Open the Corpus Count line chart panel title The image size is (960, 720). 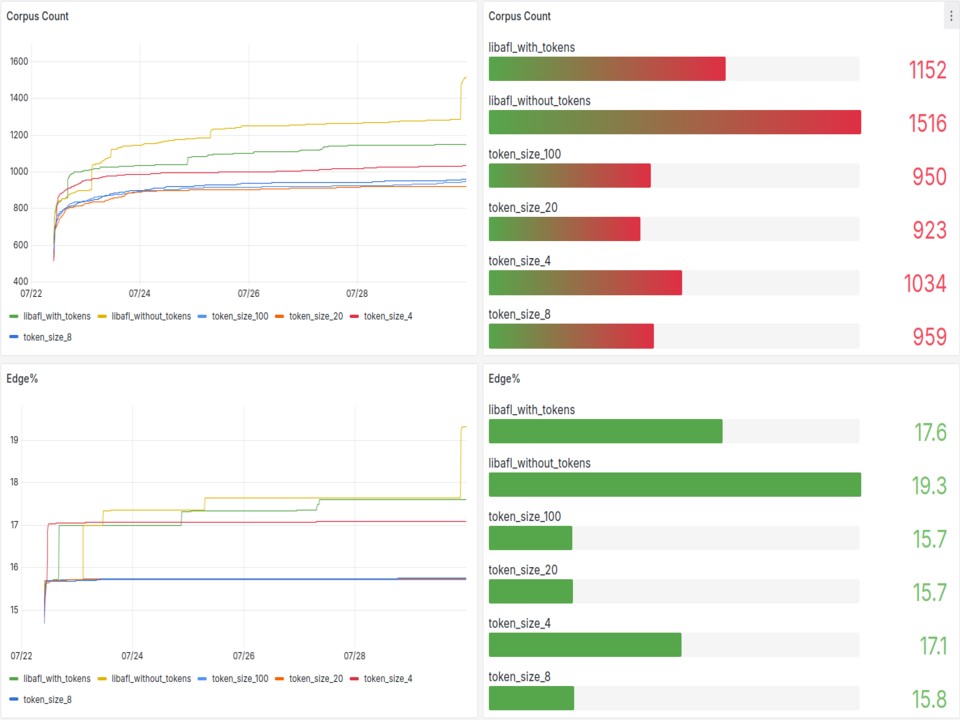click(x=37, y=17)
